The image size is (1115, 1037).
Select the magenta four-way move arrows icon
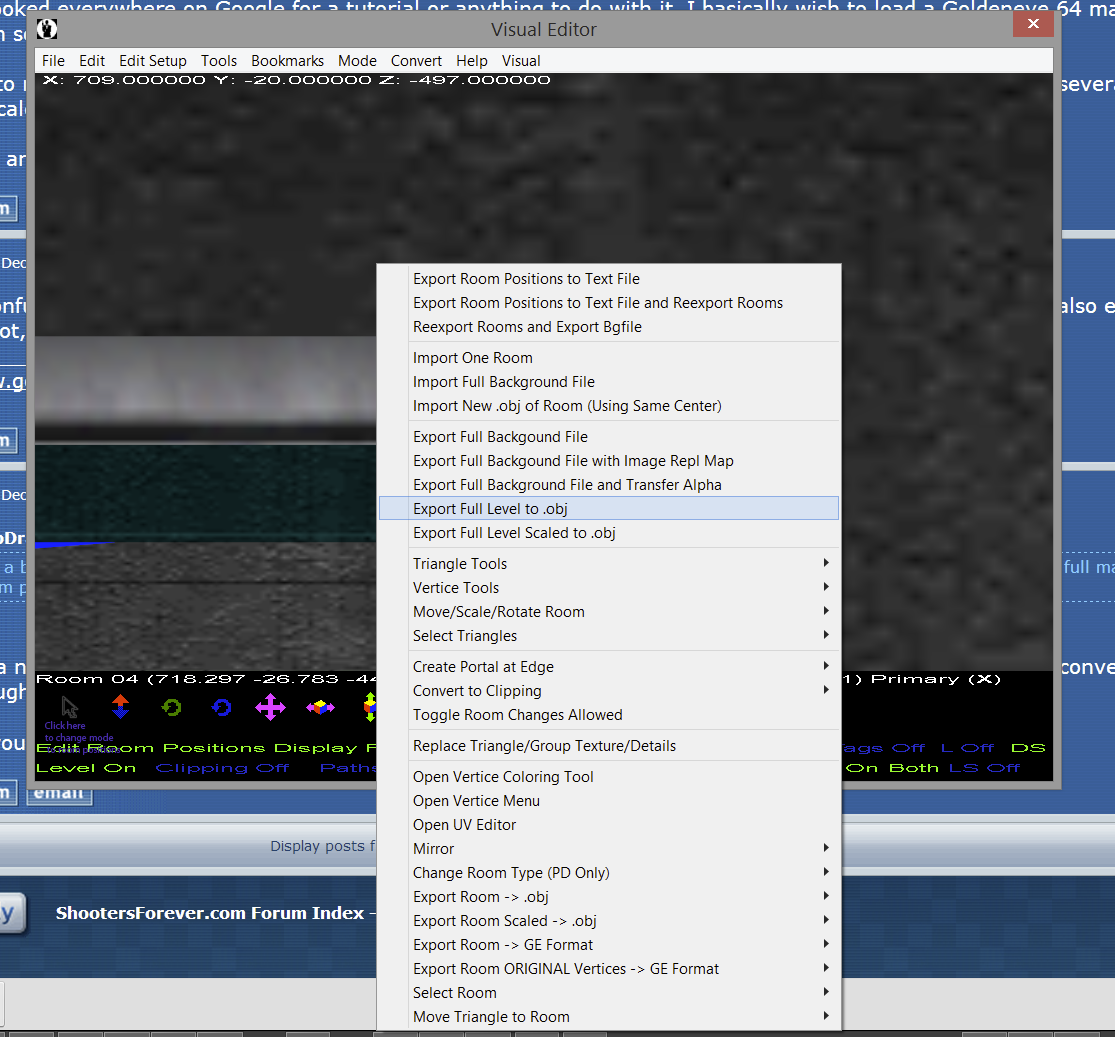[x=270, y=708]
